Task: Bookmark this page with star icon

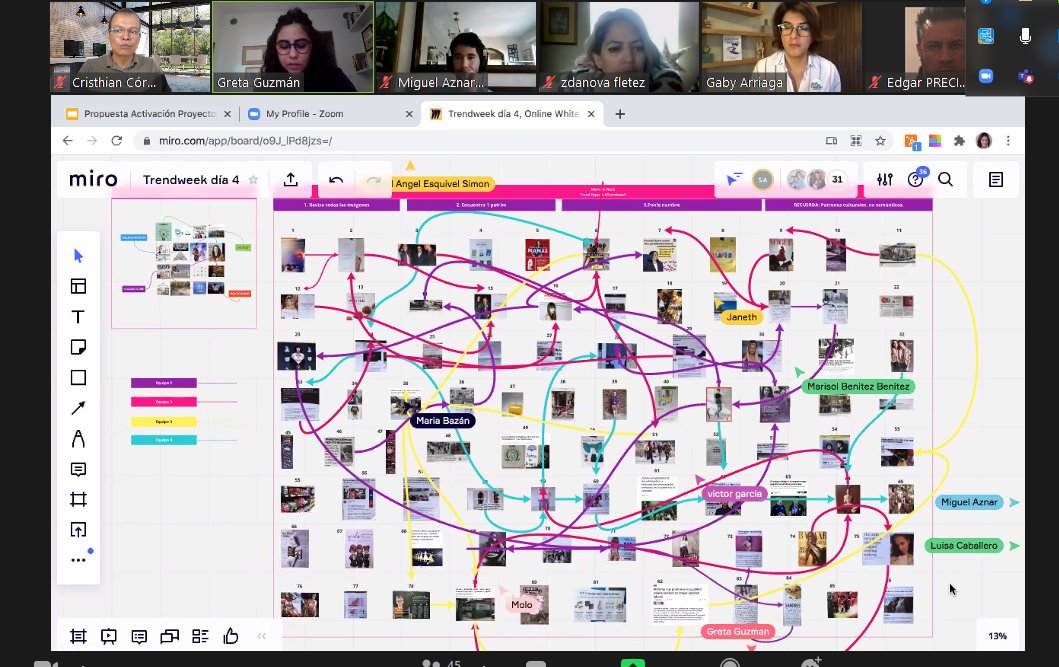Action: (880, 140)
